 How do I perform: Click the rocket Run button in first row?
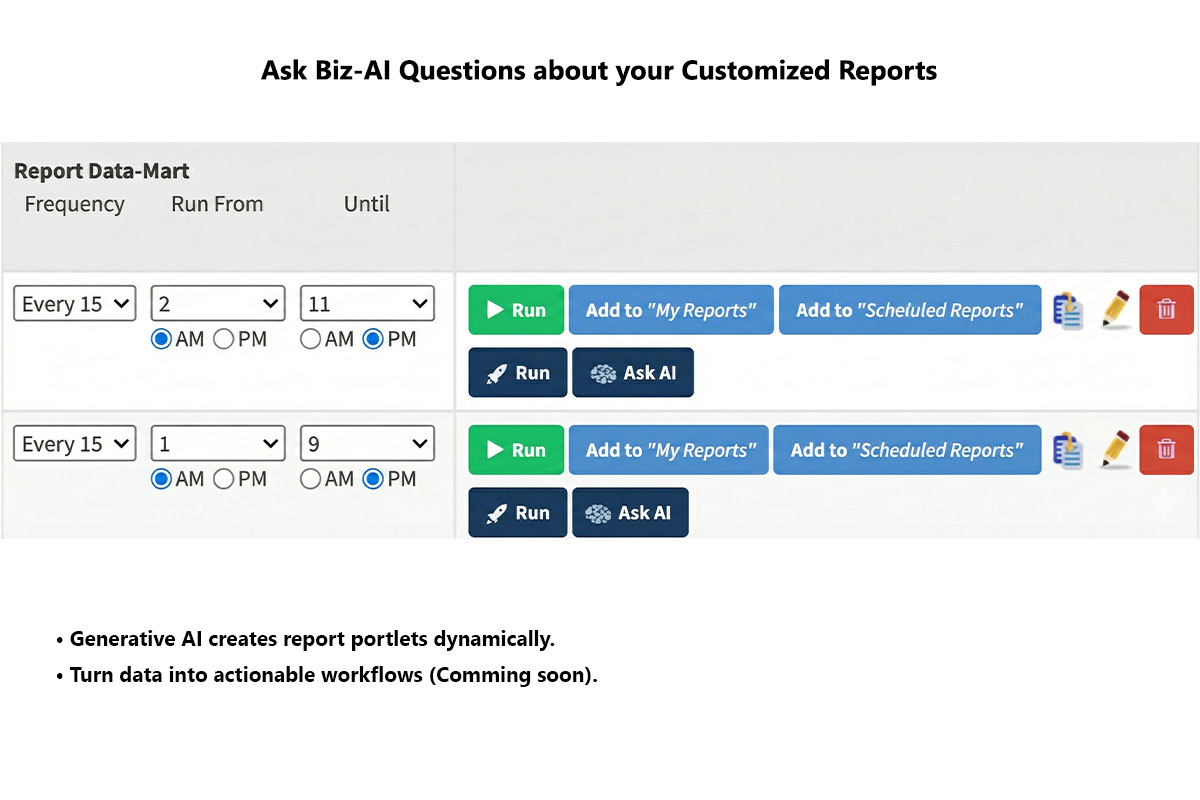518,373
